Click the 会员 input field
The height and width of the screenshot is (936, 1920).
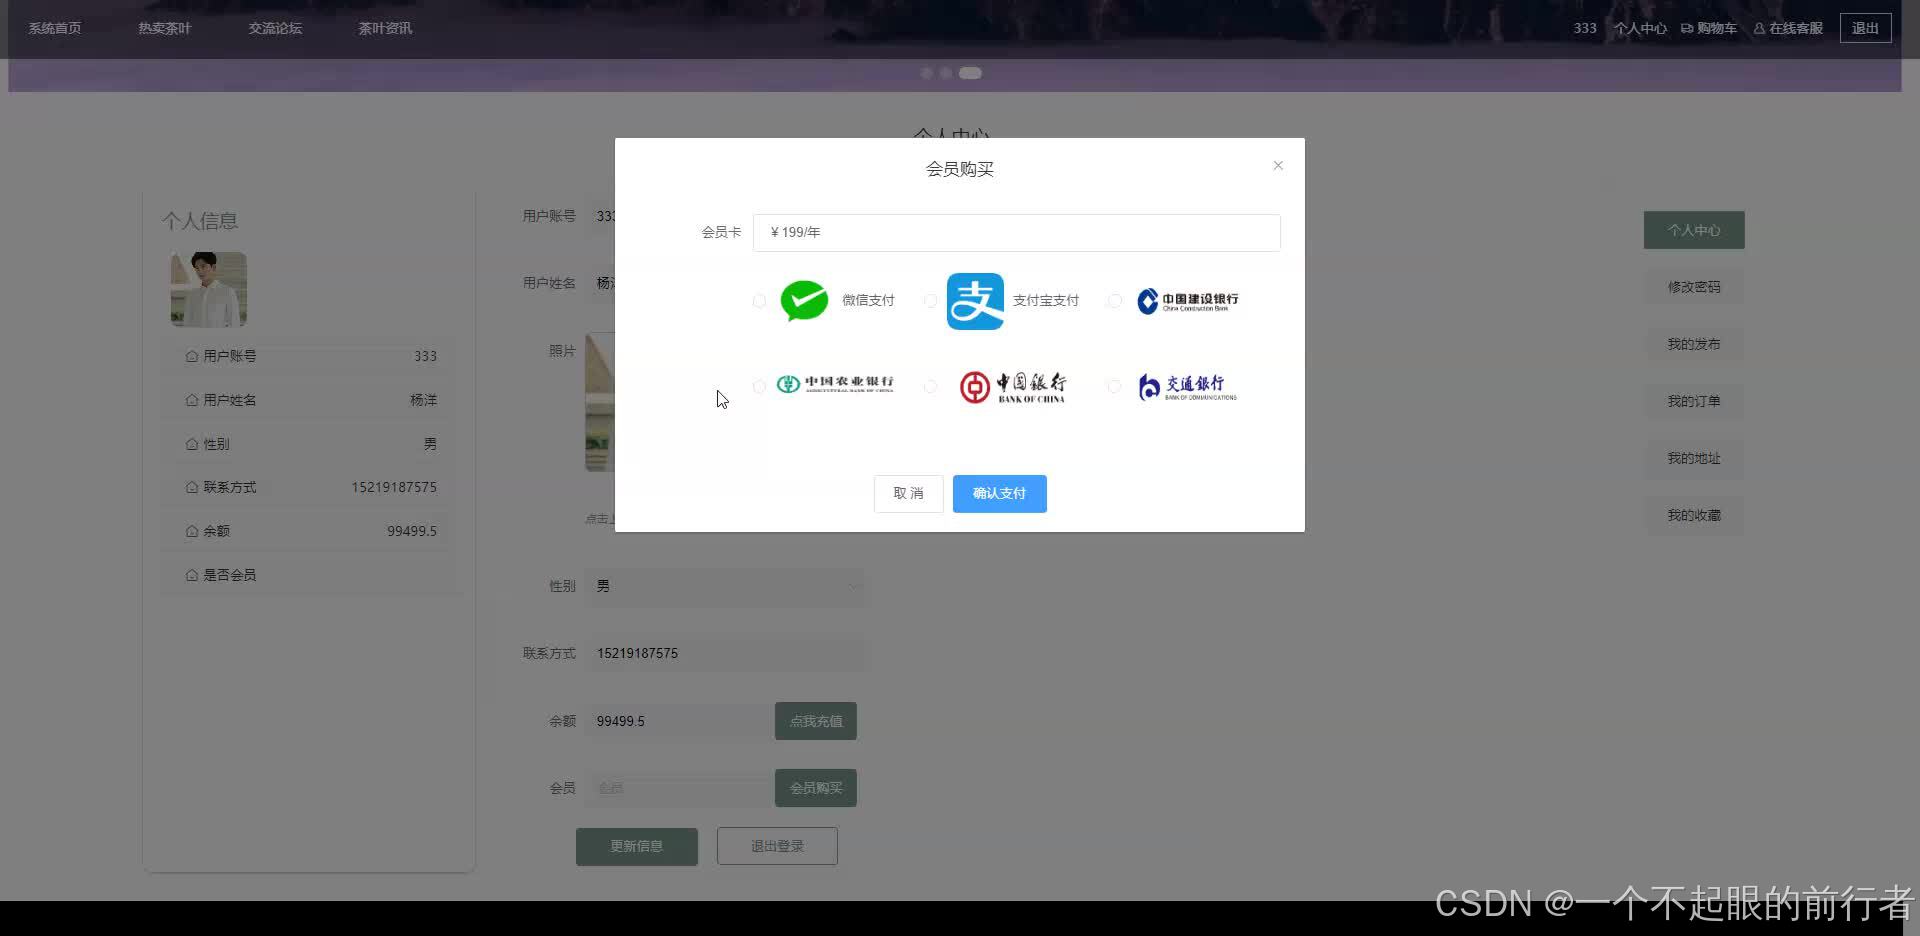[x=680, y=788]
